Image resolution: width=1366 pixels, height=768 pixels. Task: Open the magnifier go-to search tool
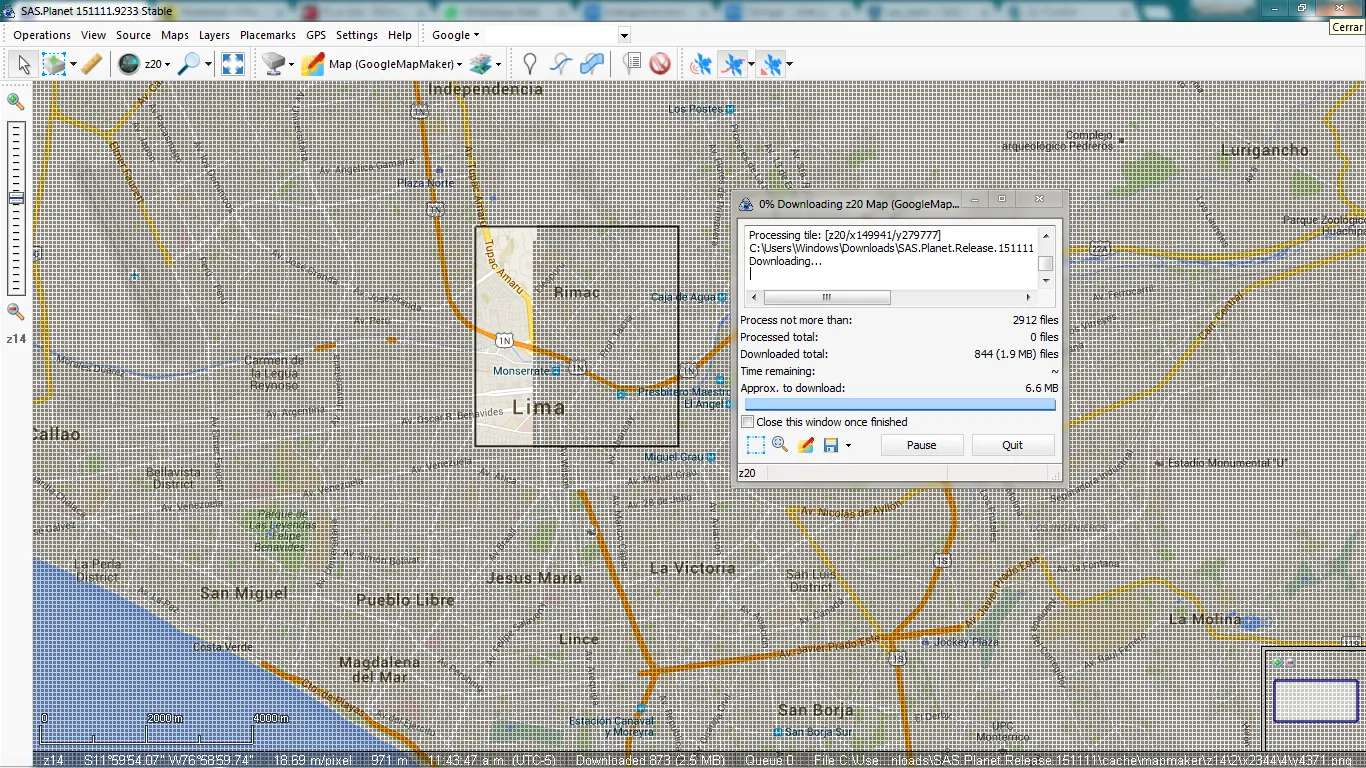pyautogui.click(x=188, y=64)
